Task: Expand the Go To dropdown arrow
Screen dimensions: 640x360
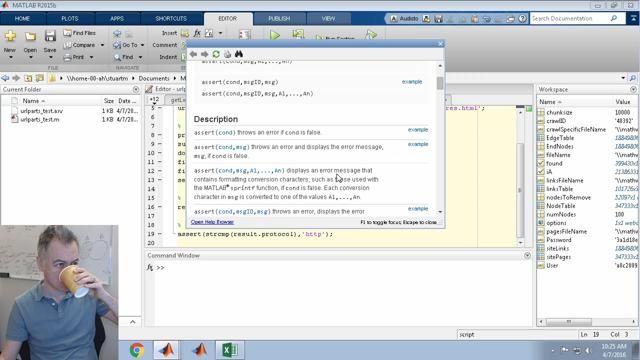Action: click(142, 45)
